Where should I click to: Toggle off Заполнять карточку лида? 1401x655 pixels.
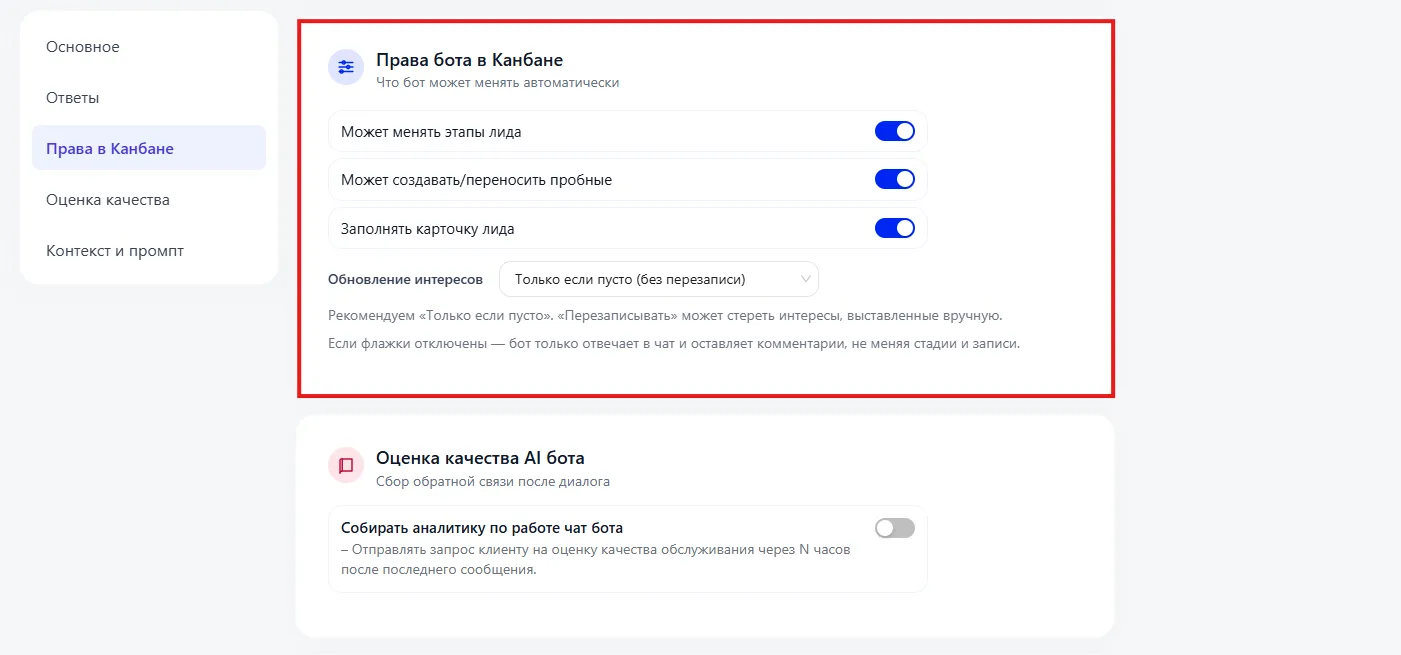[x=895, y=228]
